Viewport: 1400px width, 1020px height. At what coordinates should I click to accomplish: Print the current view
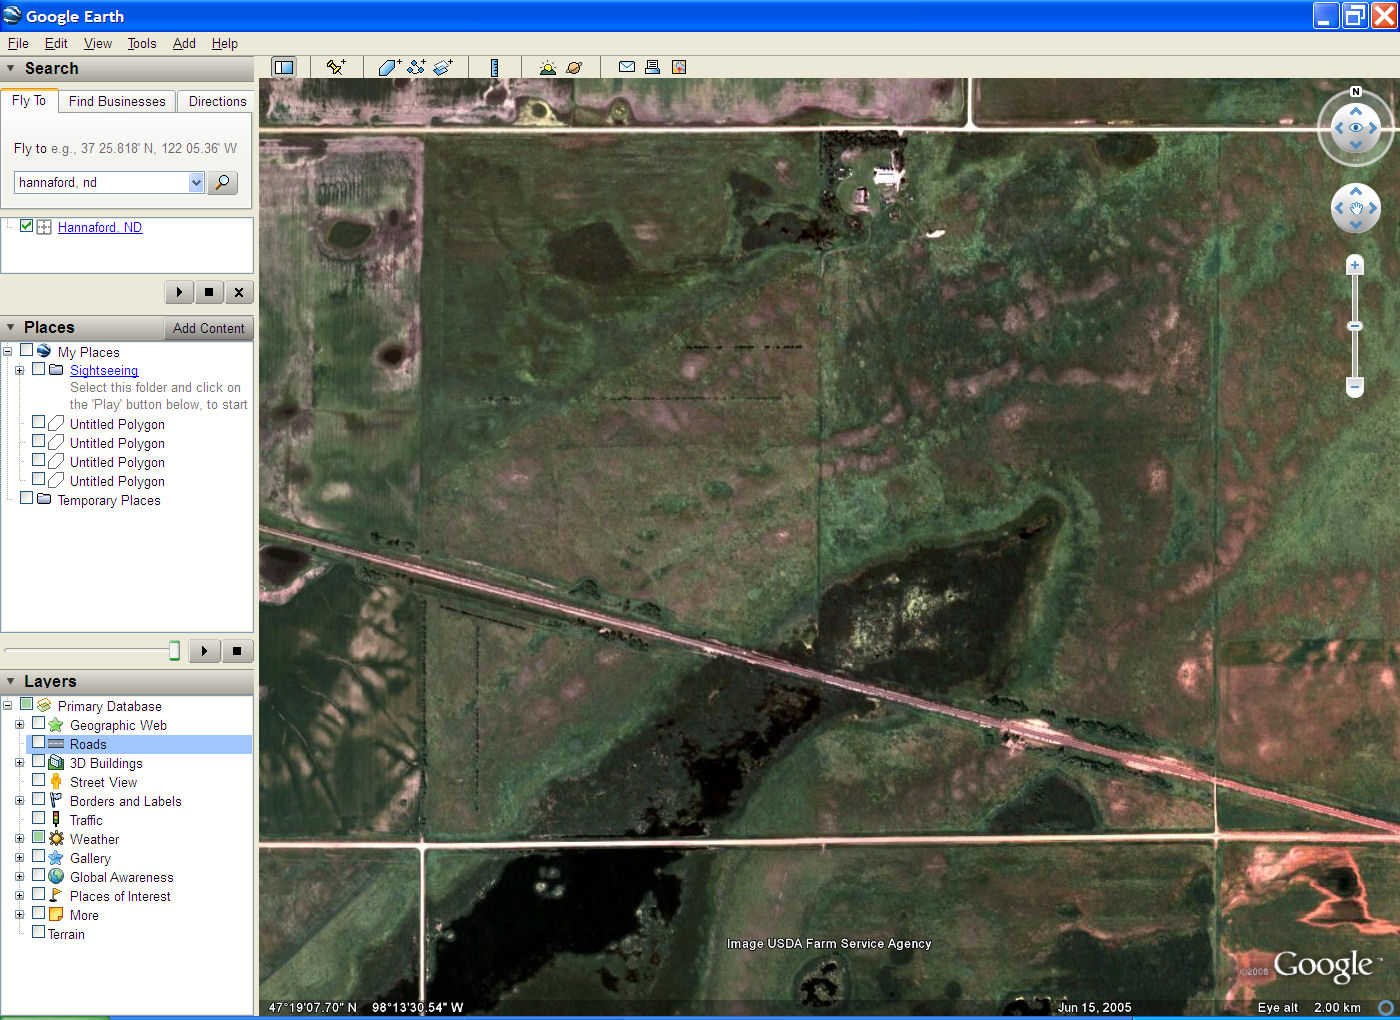point(652,67)
